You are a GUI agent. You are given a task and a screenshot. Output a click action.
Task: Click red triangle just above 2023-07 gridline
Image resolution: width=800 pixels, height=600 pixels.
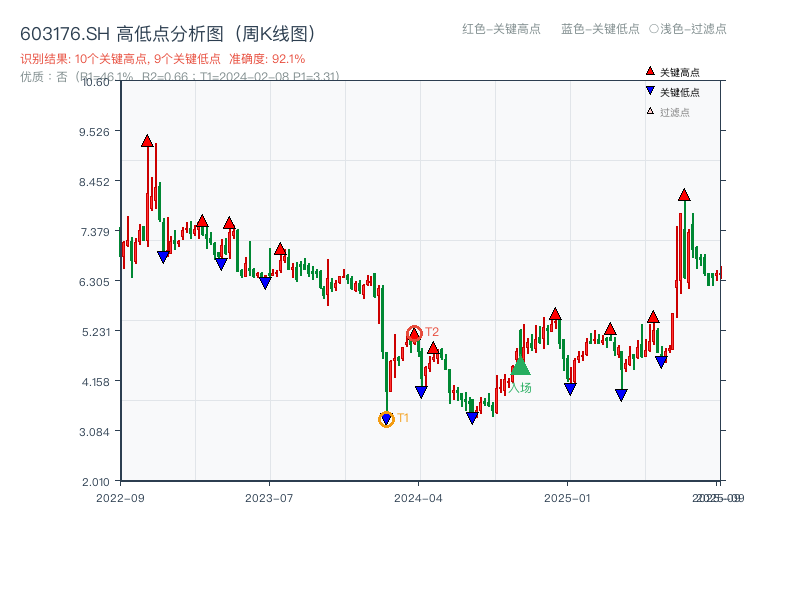[280, 249]
